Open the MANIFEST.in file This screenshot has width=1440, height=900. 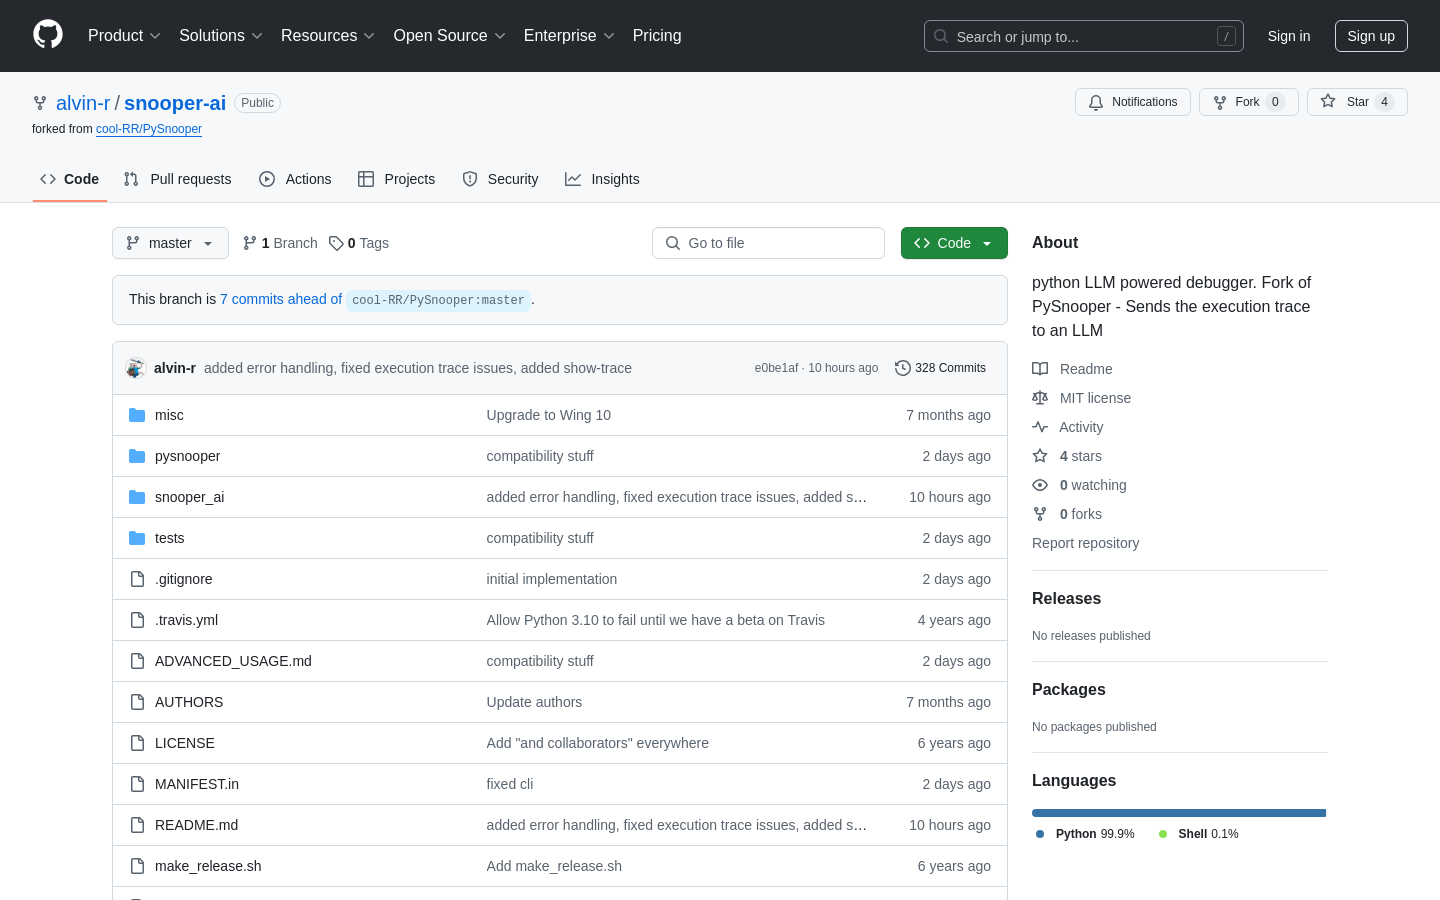197,784
